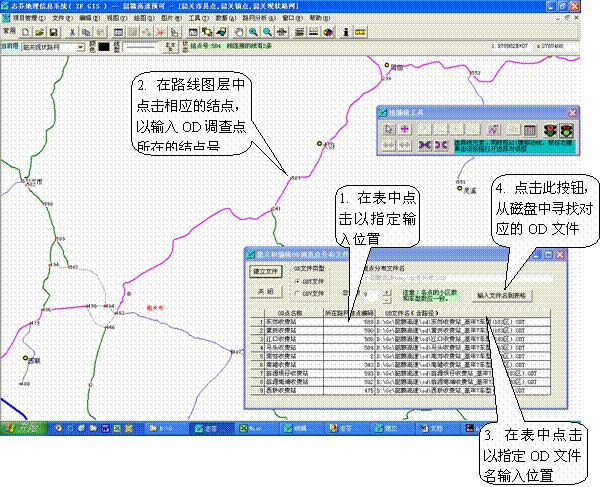Open the 工具 menu
Viewport: 603px width, 487px height.
coord(199,18)
